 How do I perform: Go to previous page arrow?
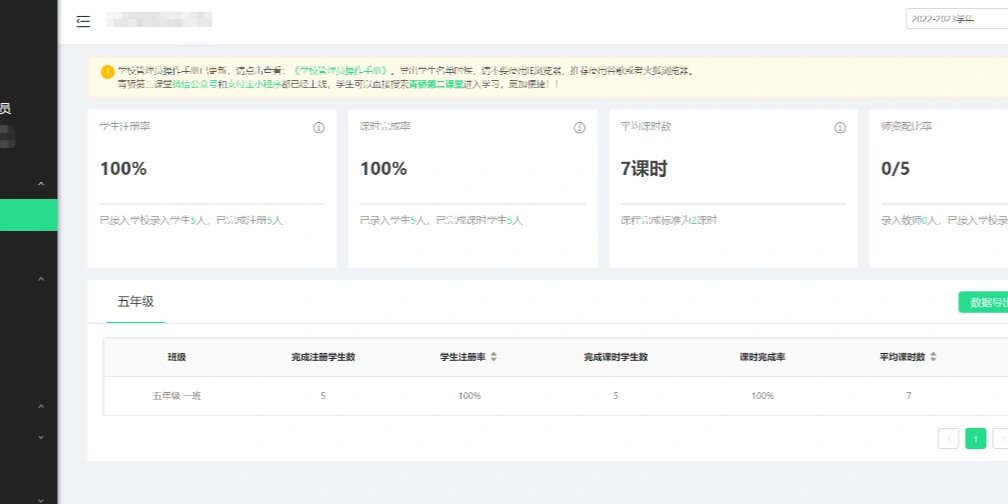948,438
